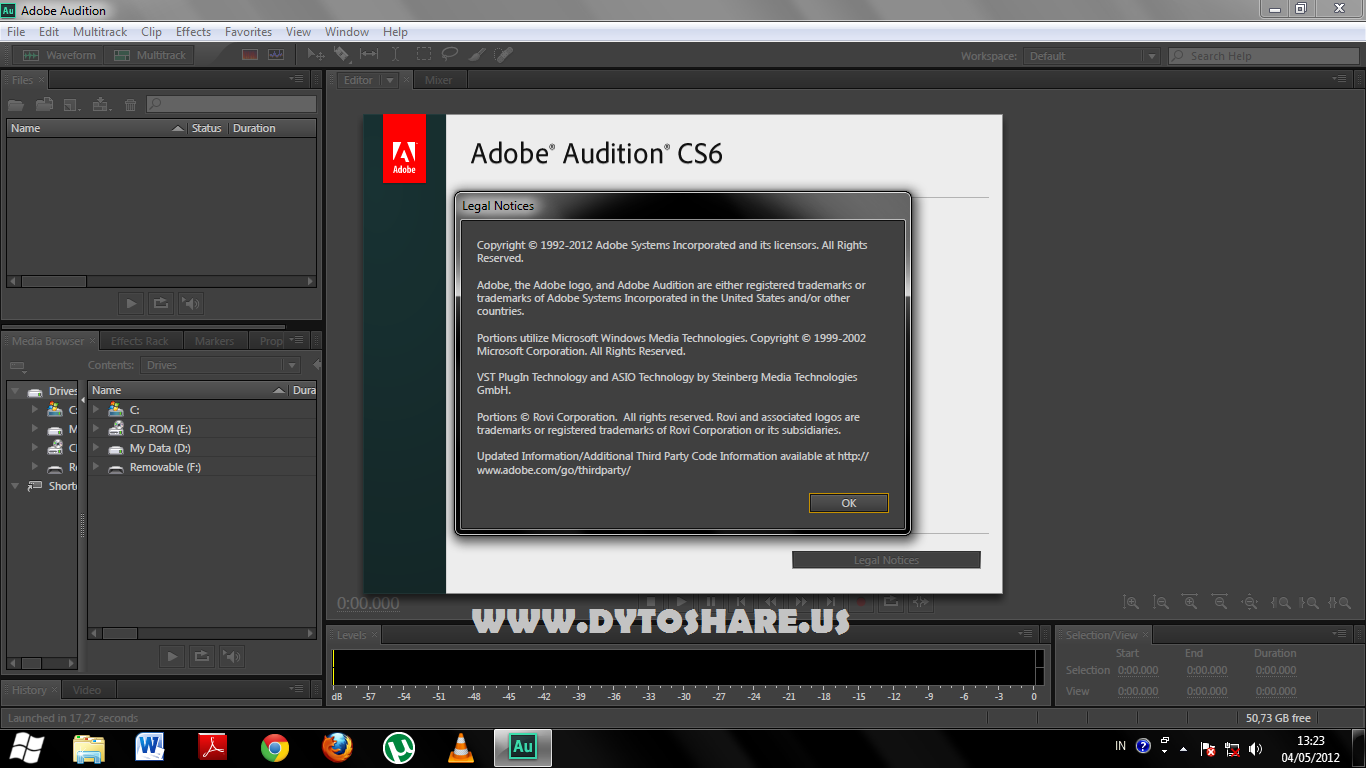Click the Delete trash icon in Files panel
1366x768 pixels.
pyautogui.click(x=130, y=104)
